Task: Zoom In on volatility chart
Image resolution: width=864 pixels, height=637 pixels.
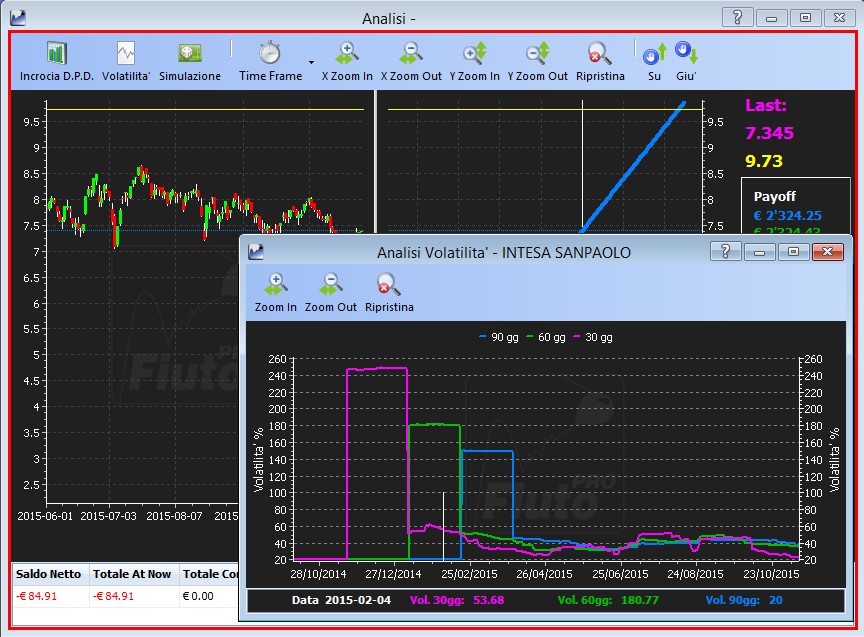Action: [x=276, y=293]
